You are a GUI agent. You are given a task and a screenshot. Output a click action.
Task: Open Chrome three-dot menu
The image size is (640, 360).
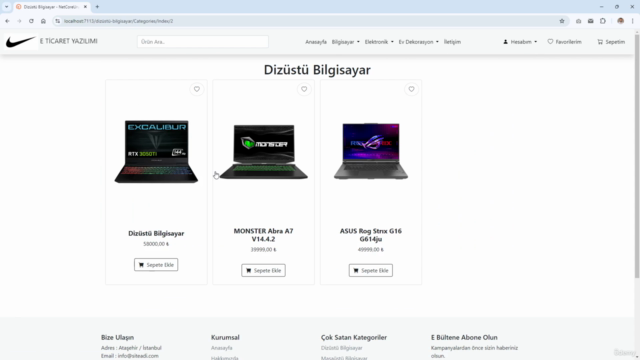pyautogui.click(x=632, y=21)
